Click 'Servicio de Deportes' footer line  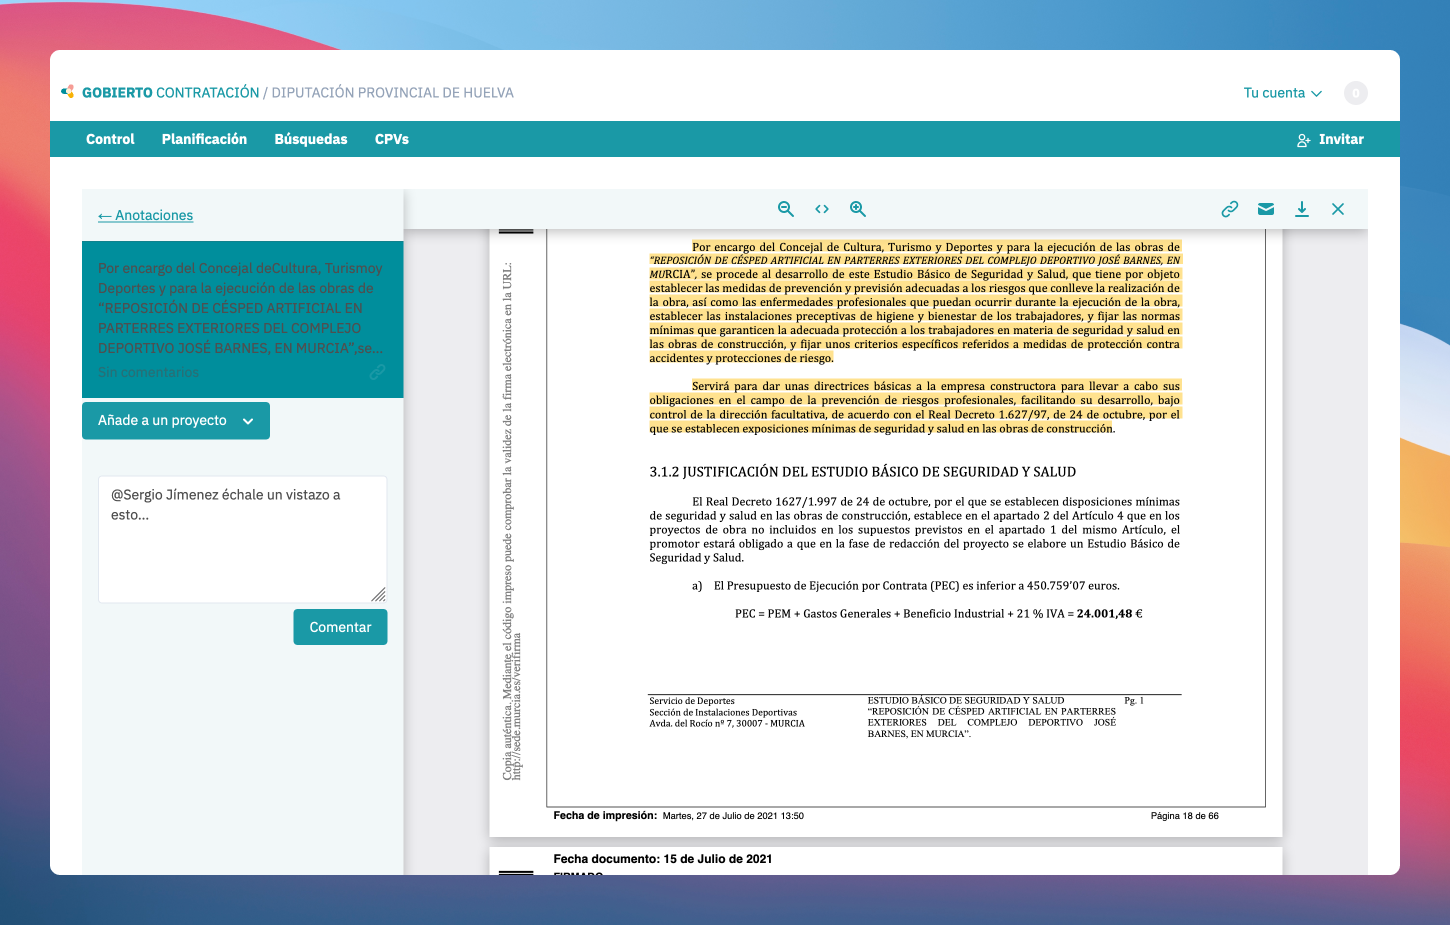(692, 701)
